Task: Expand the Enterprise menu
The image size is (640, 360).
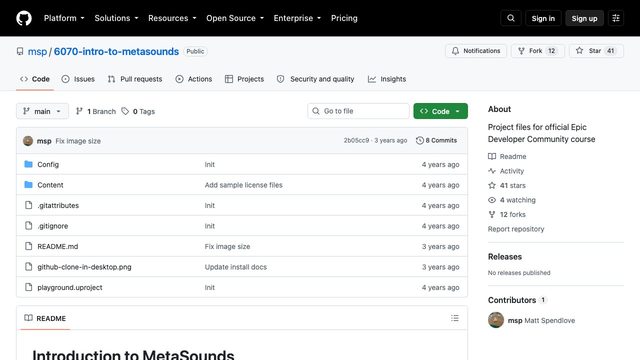Action: click(x=297, y=18)
